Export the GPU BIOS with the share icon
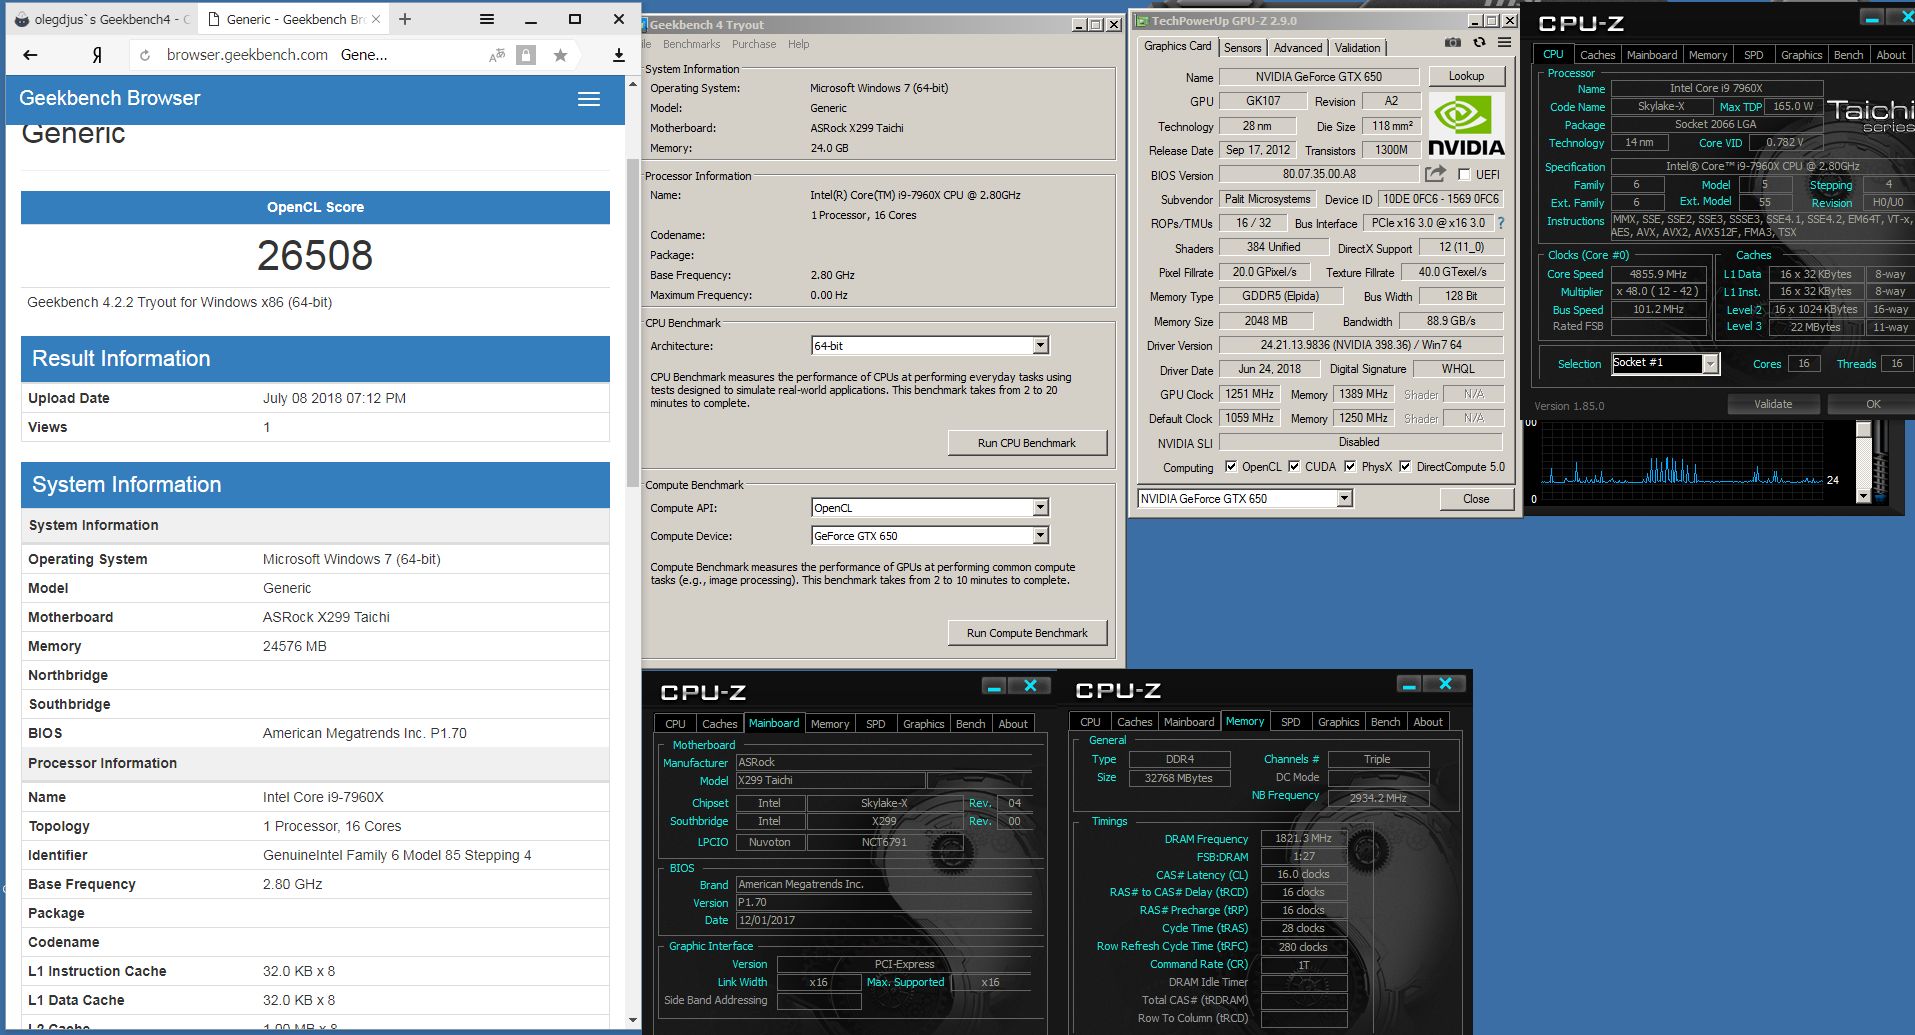 1436,174
